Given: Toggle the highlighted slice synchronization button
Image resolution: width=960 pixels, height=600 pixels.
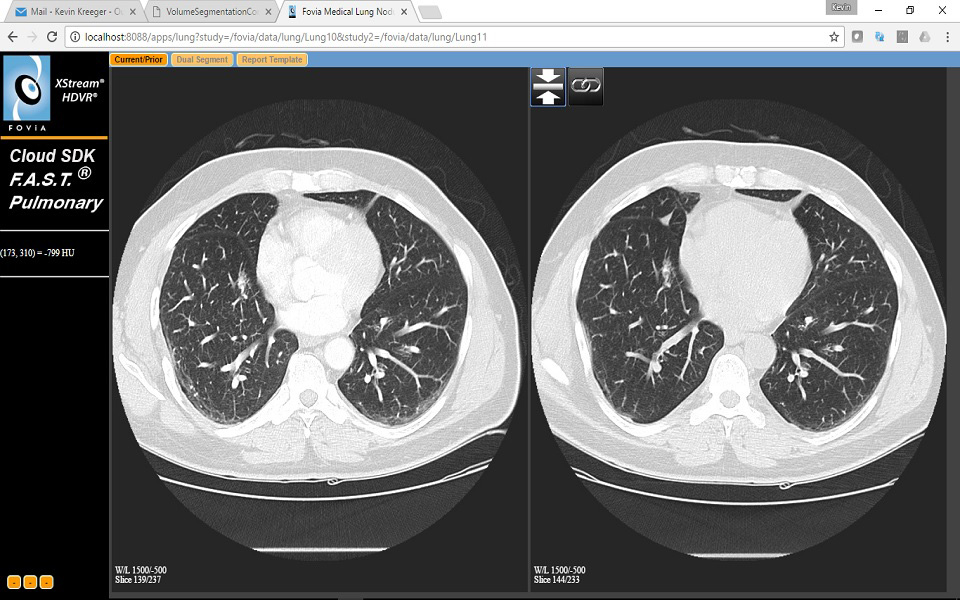Looking at the screenshot, I should (548, 86).
